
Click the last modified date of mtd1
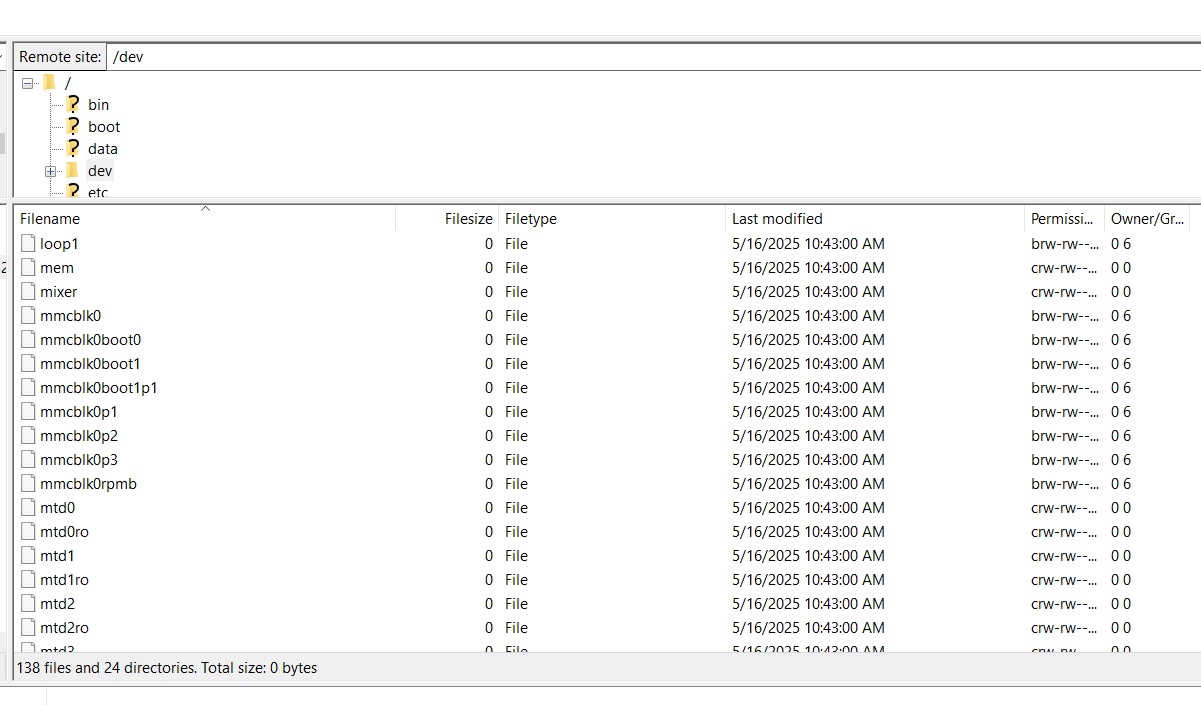pos(808,555)
